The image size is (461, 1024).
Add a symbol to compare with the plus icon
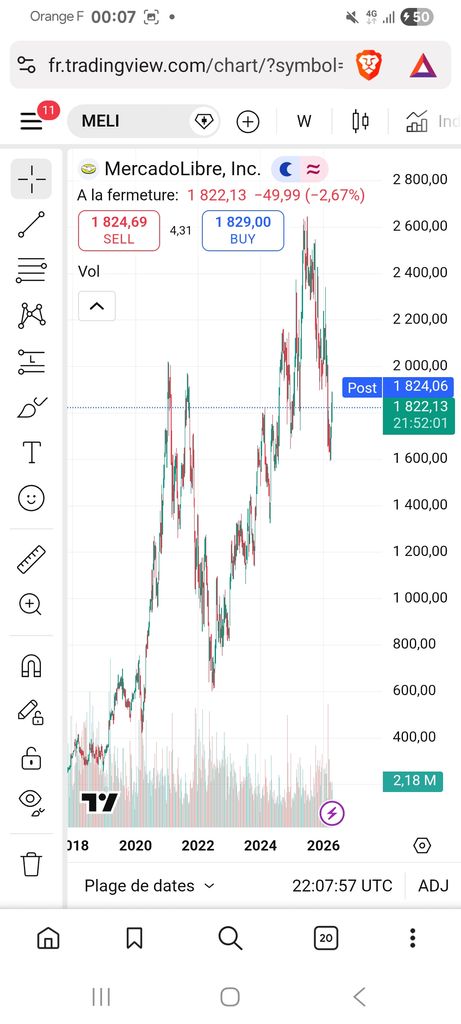point(248,121)
